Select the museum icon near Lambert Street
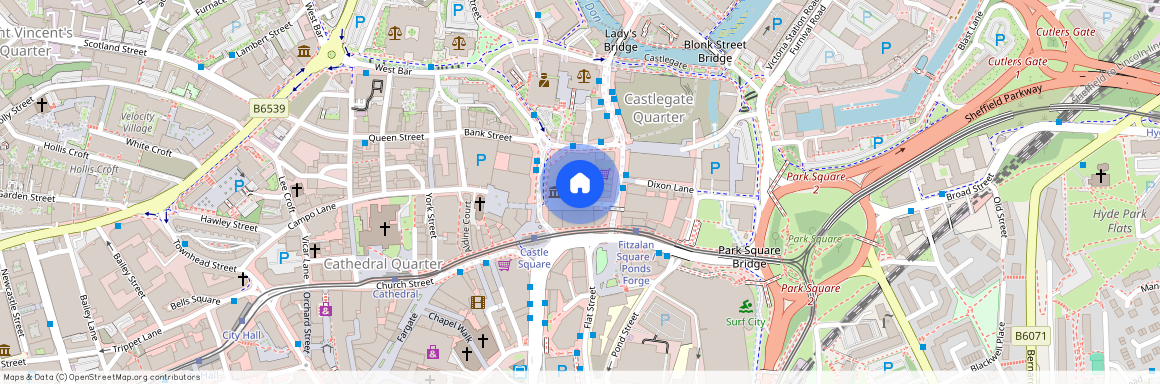The height and width of the screenshot is (384, 1160). pos(304,51)
